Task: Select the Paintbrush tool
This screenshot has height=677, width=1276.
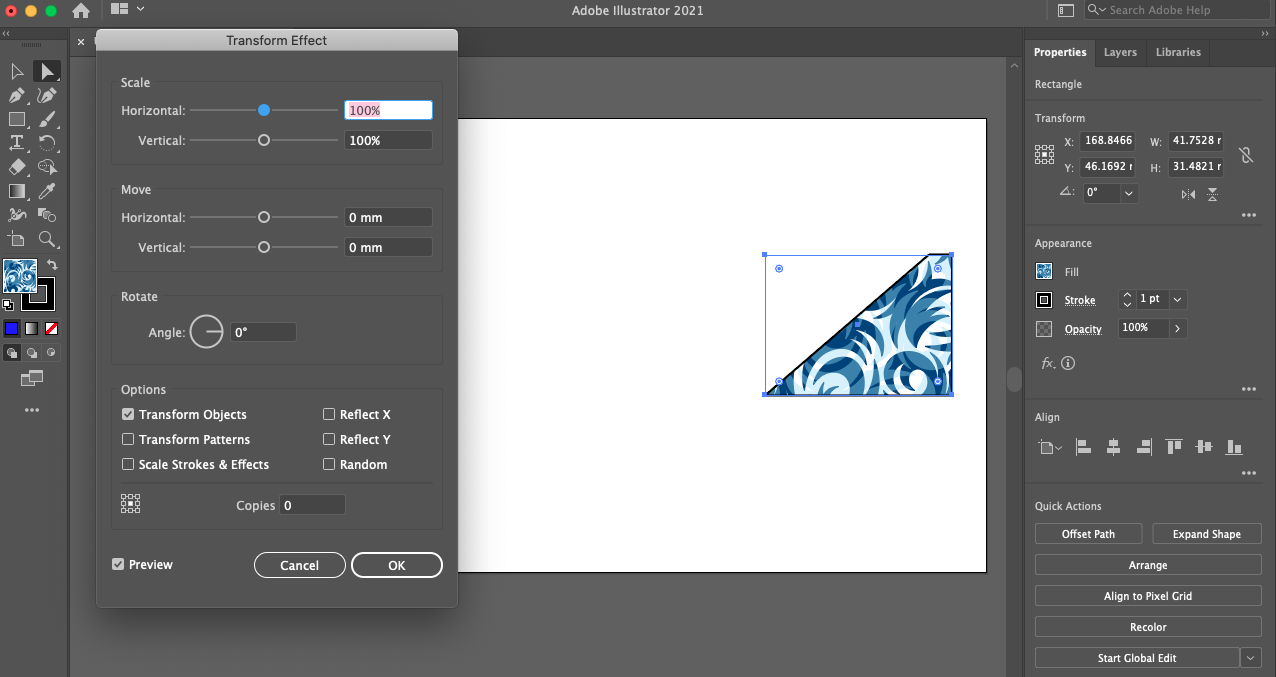Action: pos(47,119)
